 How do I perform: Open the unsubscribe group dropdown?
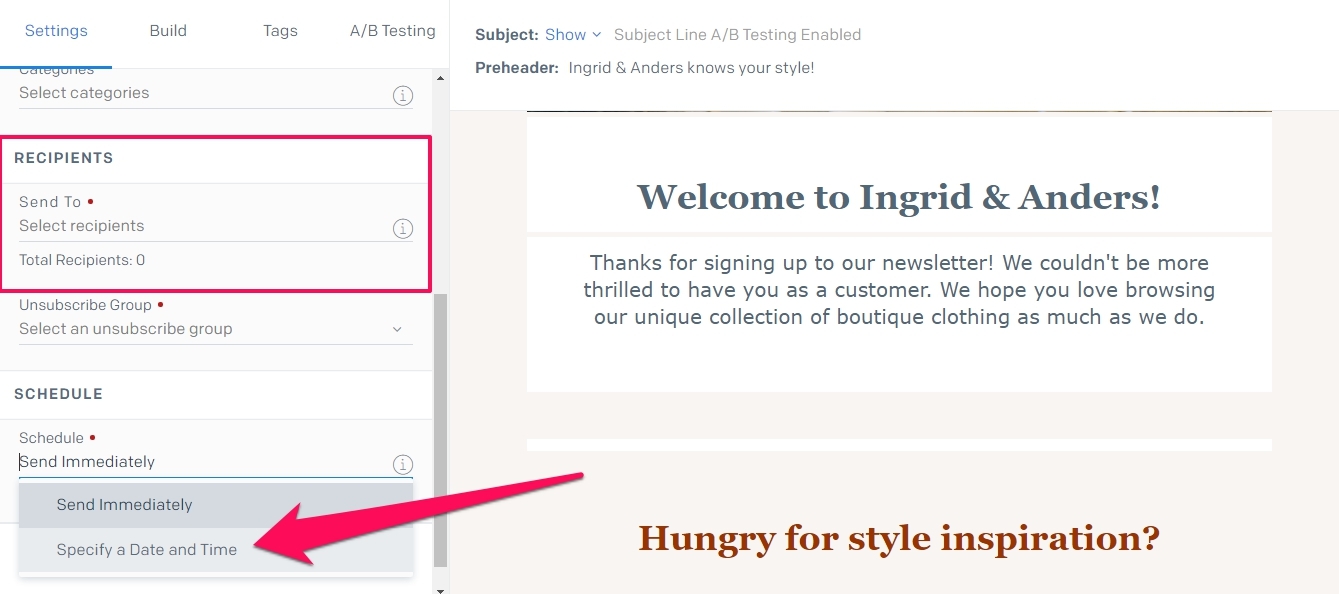coord(216,329)
